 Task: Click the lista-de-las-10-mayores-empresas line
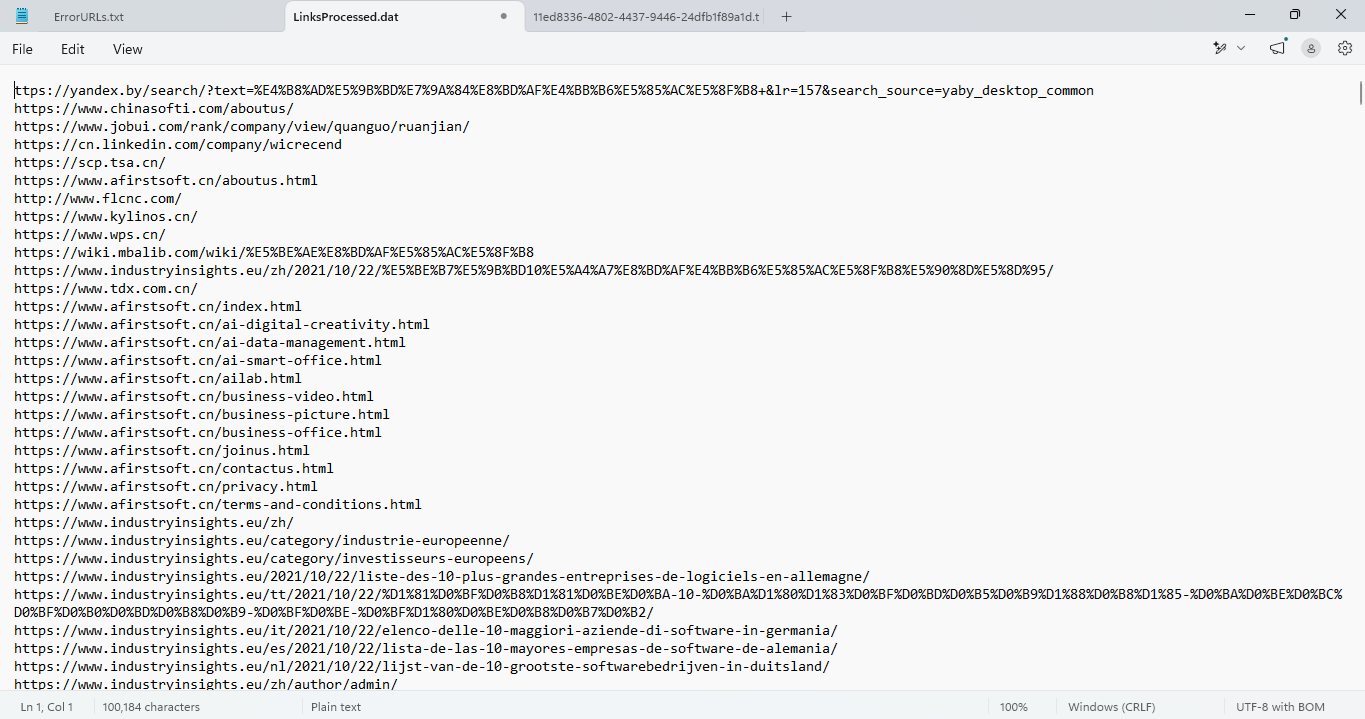tap(426, 648)
